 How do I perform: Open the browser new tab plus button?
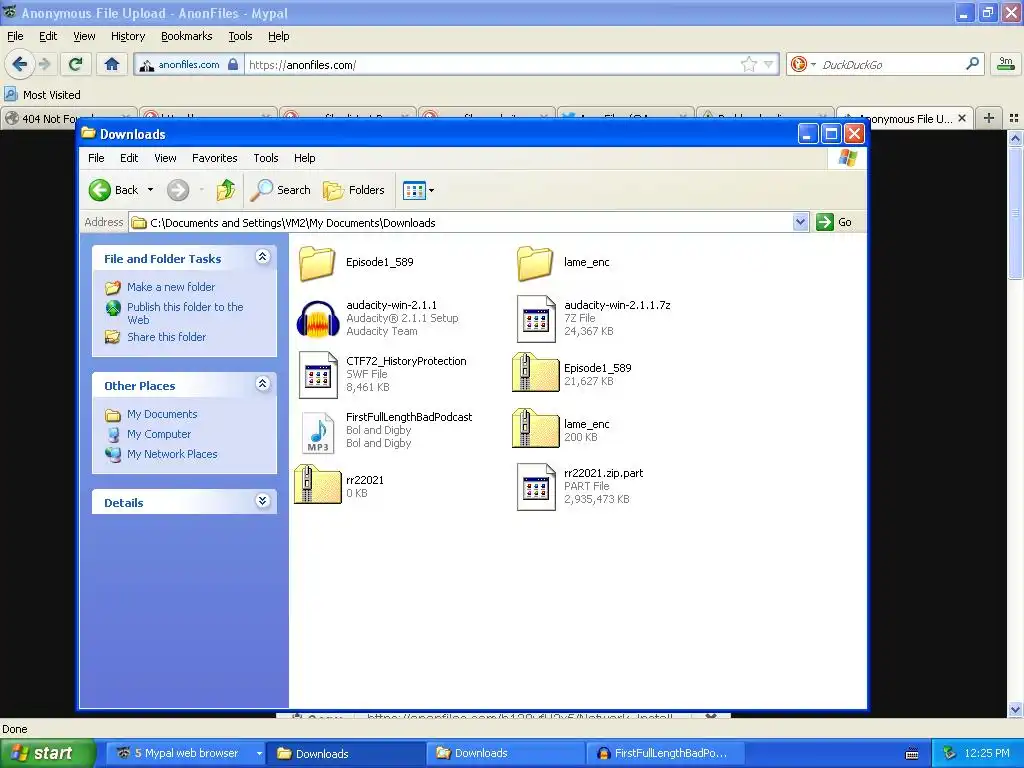click(x=989, y=118)
